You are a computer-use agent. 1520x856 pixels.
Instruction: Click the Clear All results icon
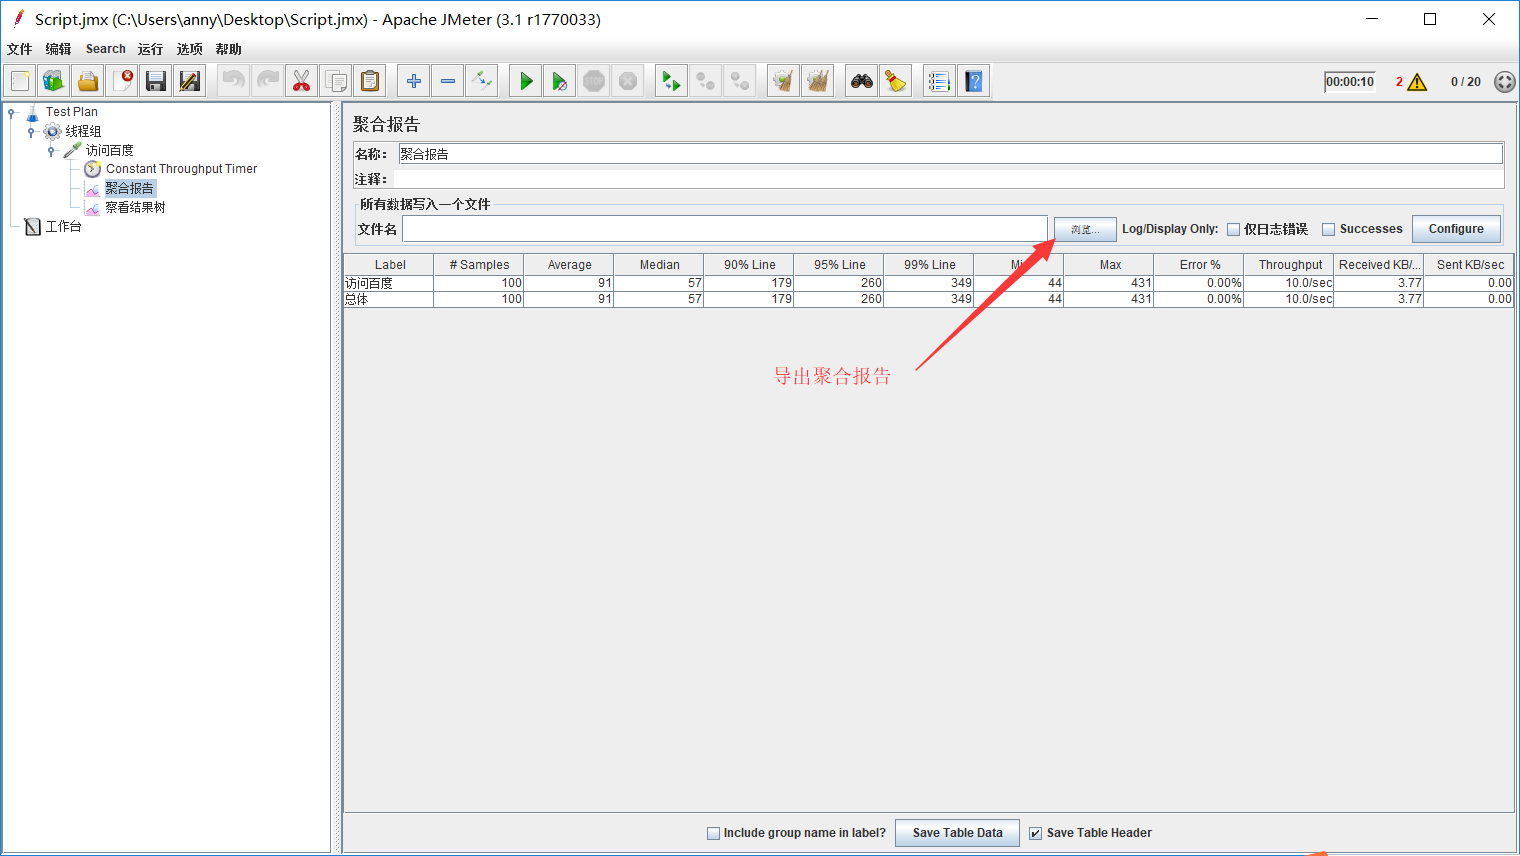coord(818,81)
